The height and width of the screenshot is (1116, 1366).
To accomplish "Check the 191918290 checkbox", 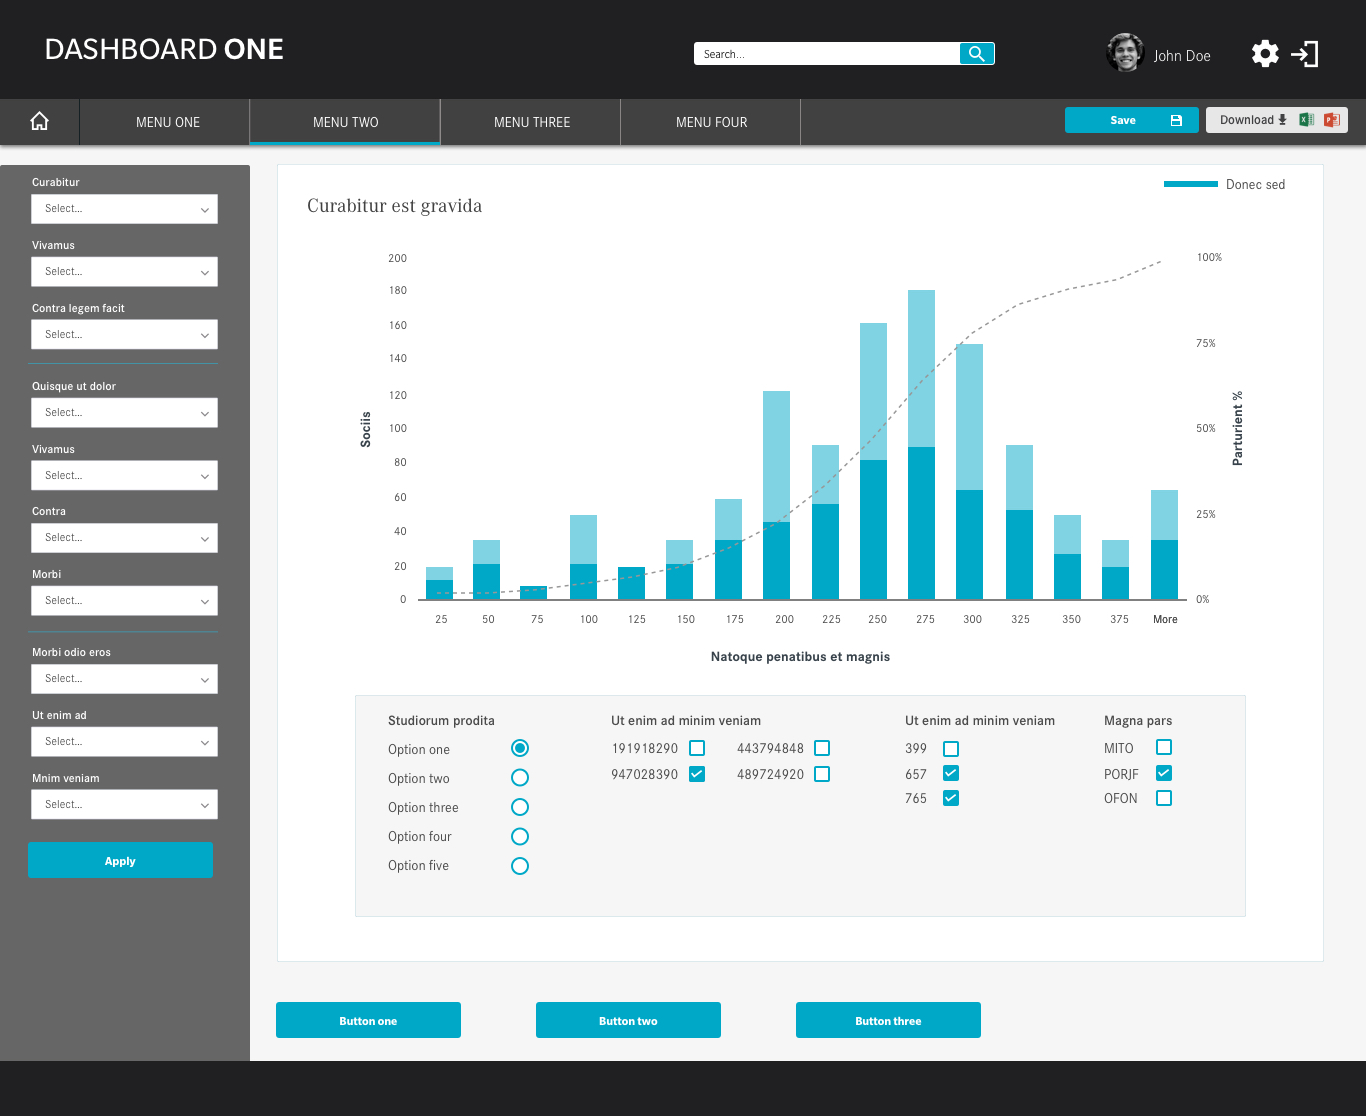I will [697, 748].
